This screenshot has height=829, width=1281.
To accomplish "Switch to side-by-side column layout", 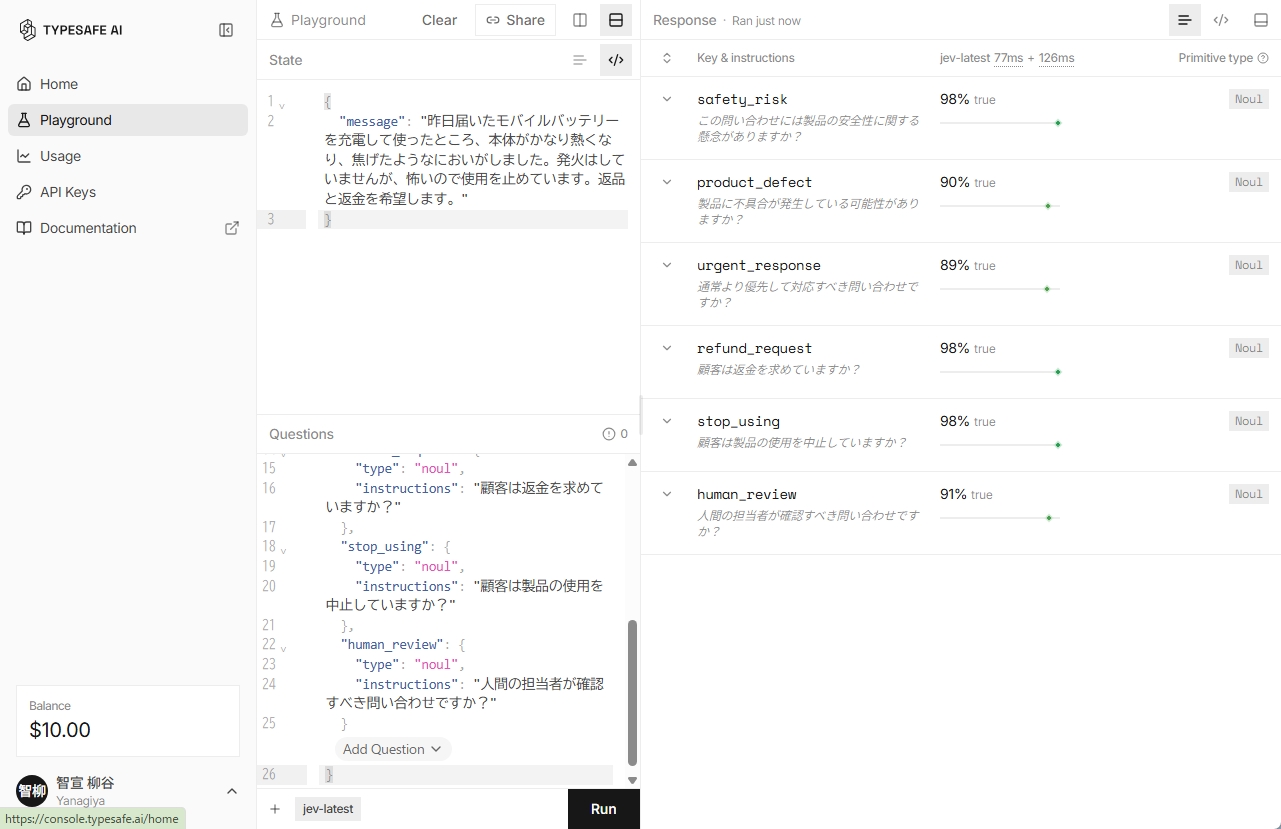I will pos(580,20).
